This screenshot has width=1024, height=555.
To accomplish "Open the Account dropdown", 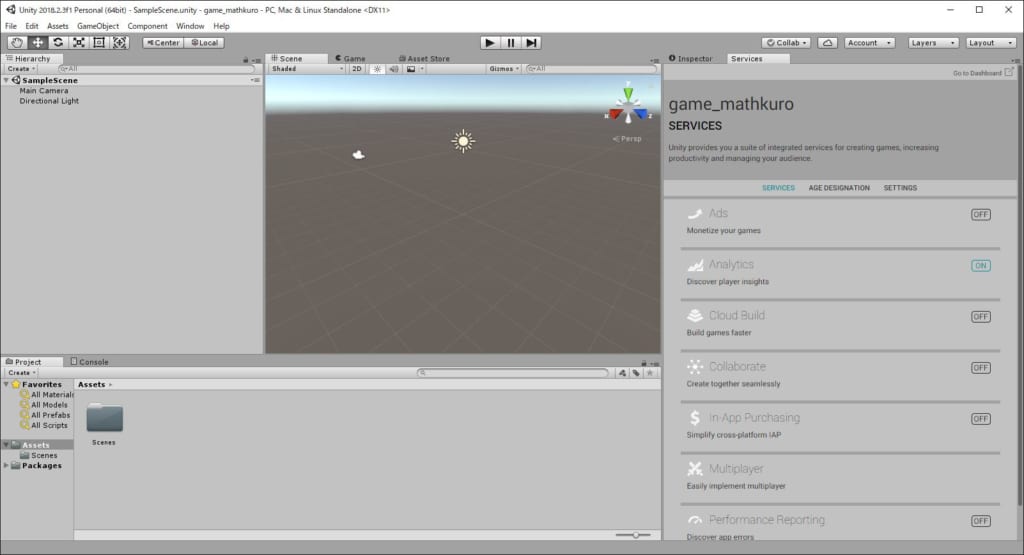I will (869, 42).
